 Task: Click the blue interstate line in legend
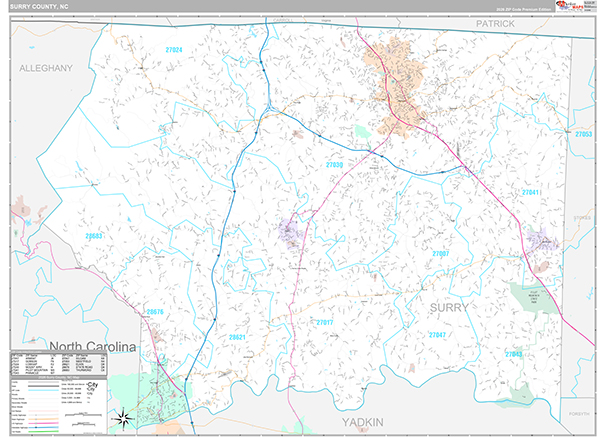pyautogui.click(x=43, y=427)
